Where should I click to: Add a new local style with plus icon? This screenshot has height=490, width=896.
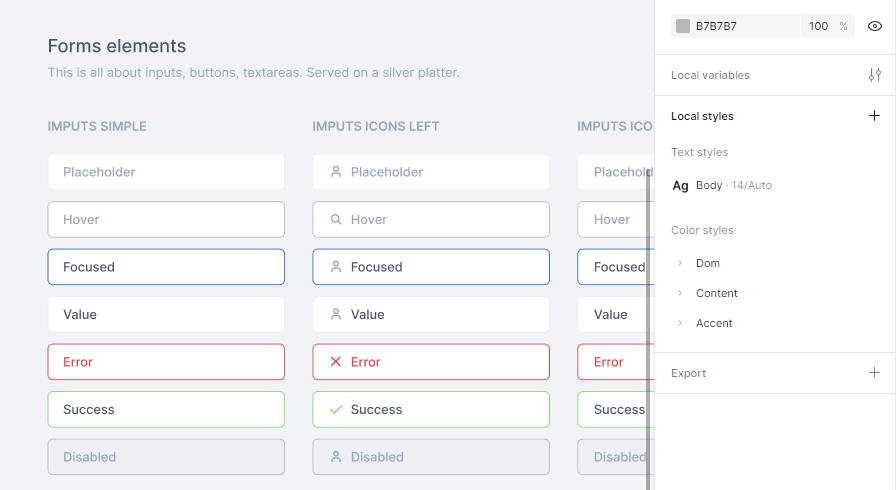tap(875, 116)
